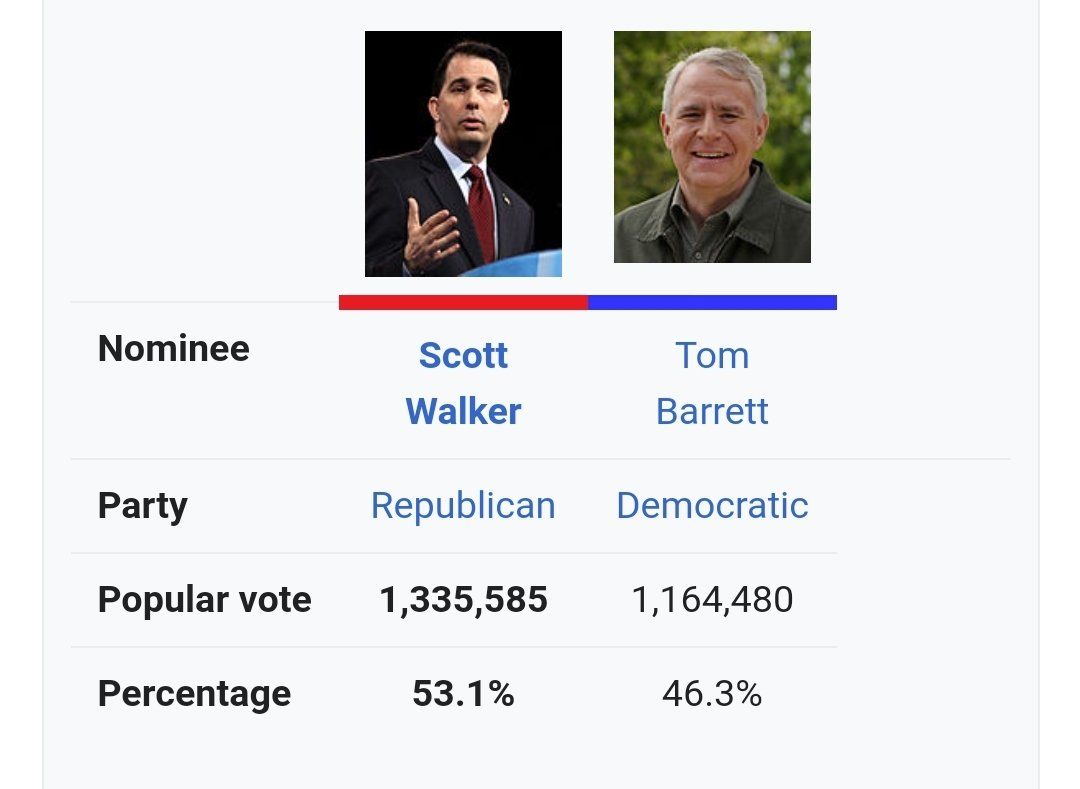This screenshot has height=789, width=1080.
Task: Click the Nominee row label
Action: 174,348
